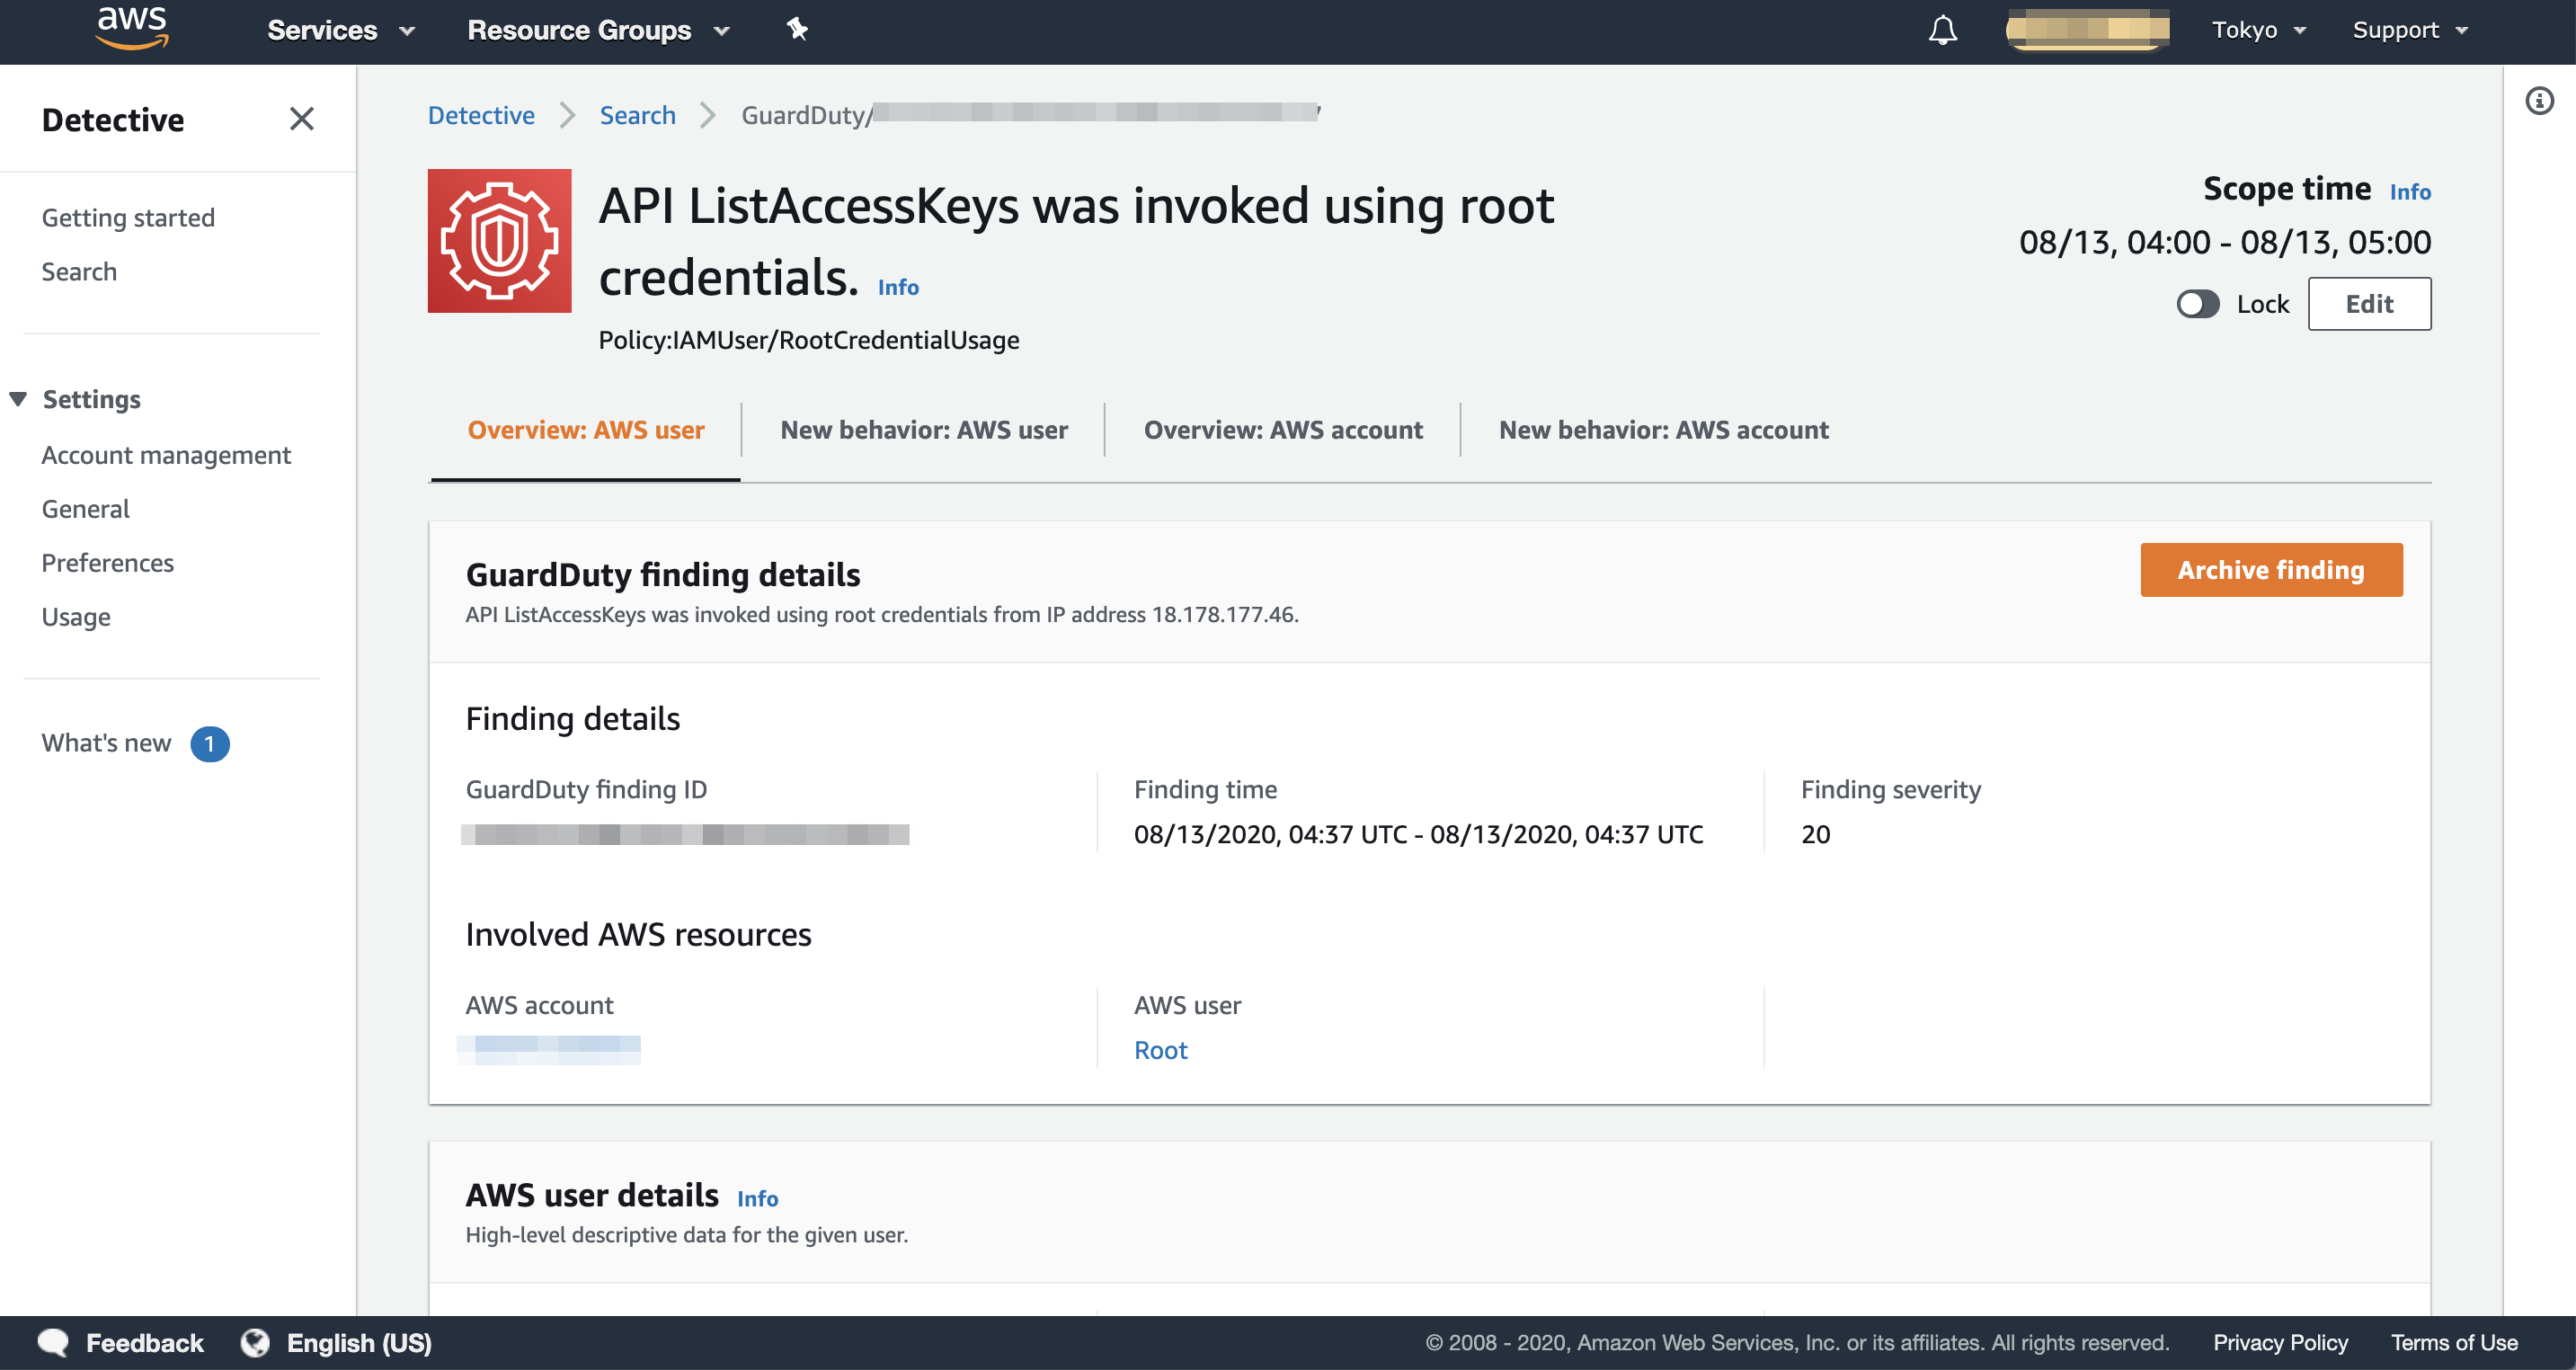Click the Root AWS user link
Screen dimensions: 2576x1370
pos(1160,1050)
